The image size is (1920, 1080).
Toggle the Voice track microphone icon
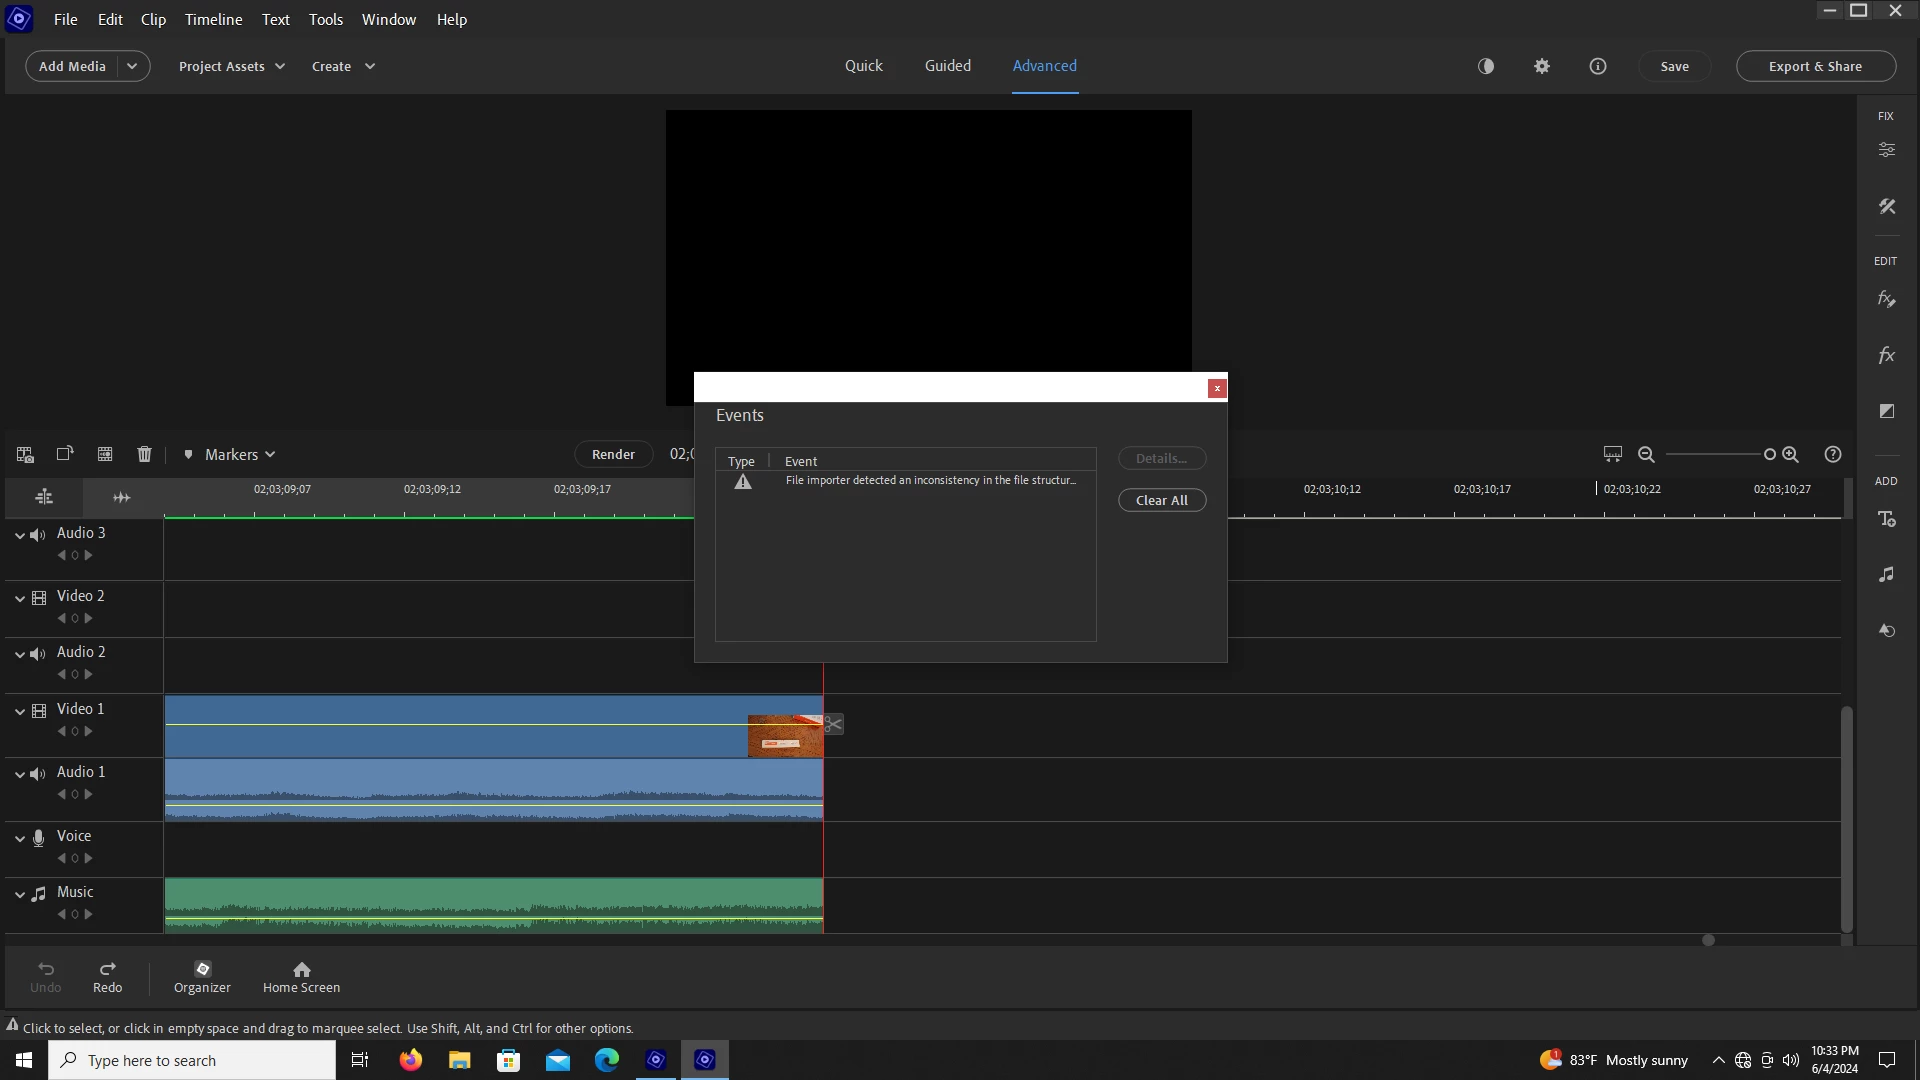(x=39, y=838)
